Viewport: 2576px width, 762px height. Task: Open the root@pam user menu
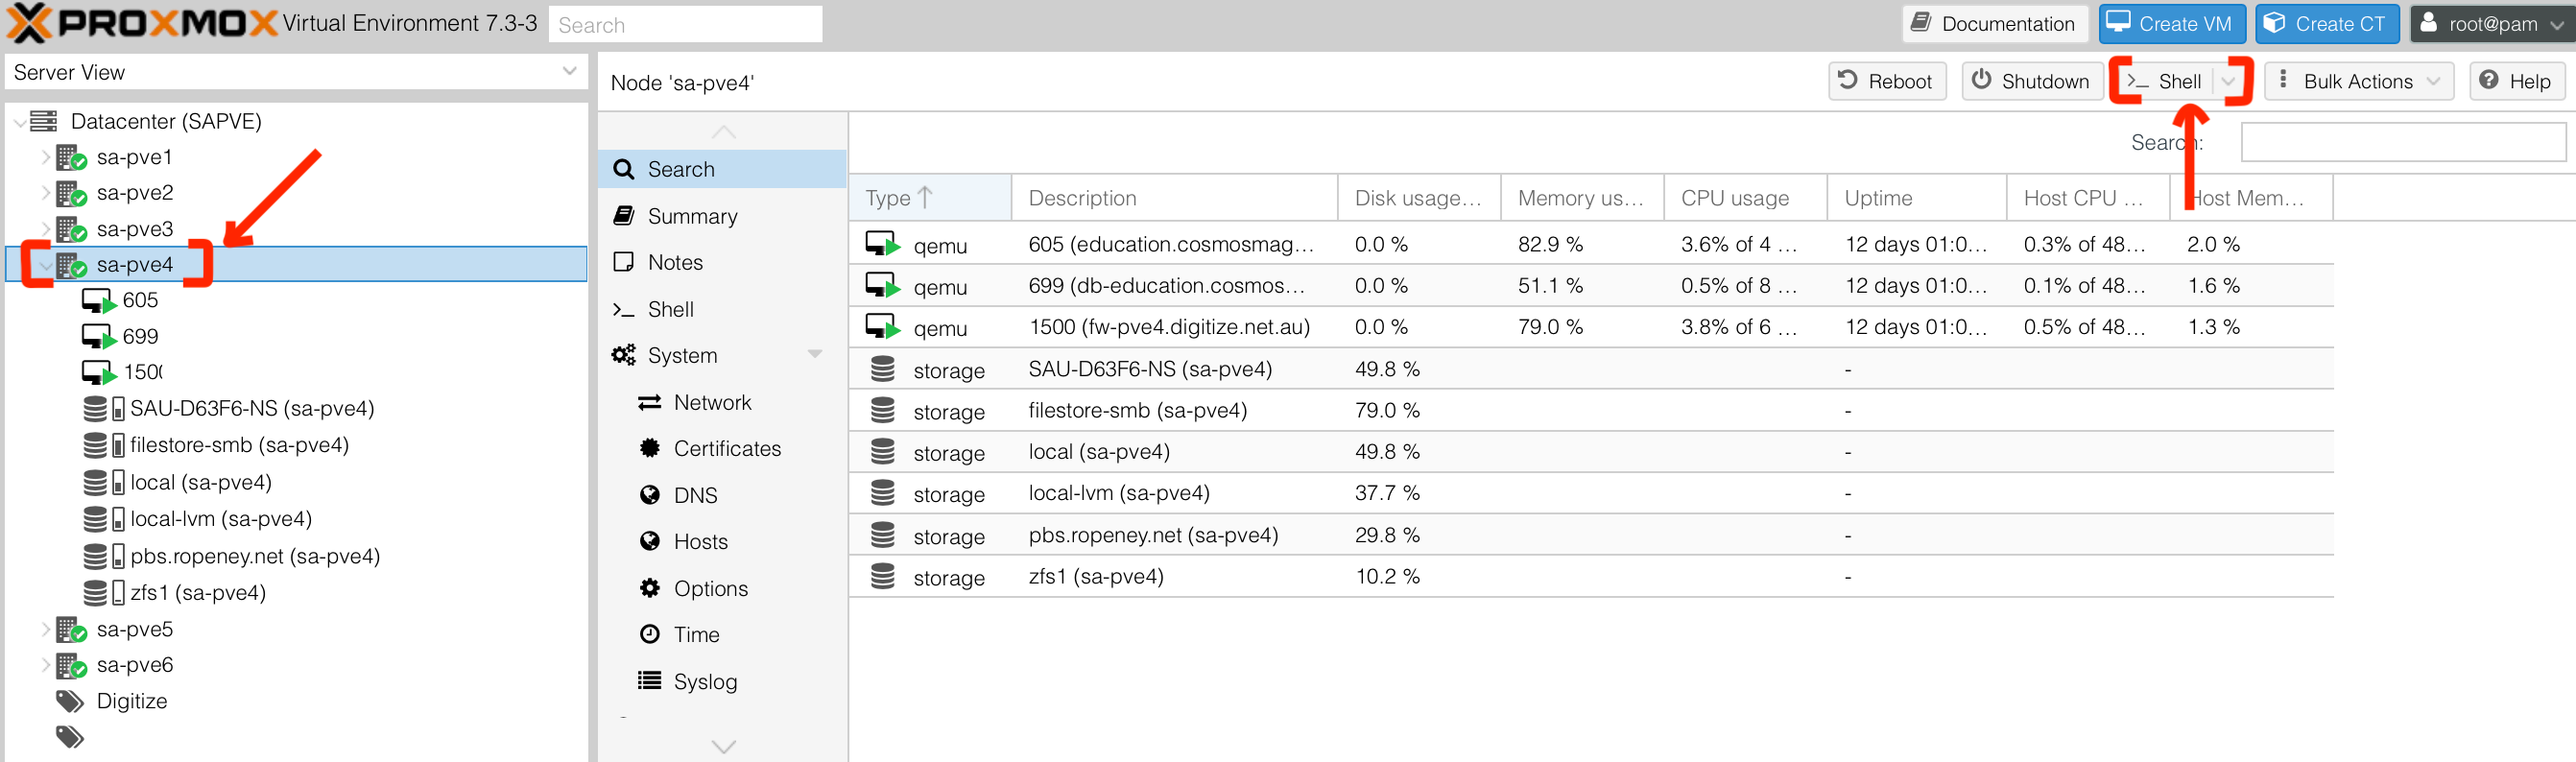[x=2491, y=23]
